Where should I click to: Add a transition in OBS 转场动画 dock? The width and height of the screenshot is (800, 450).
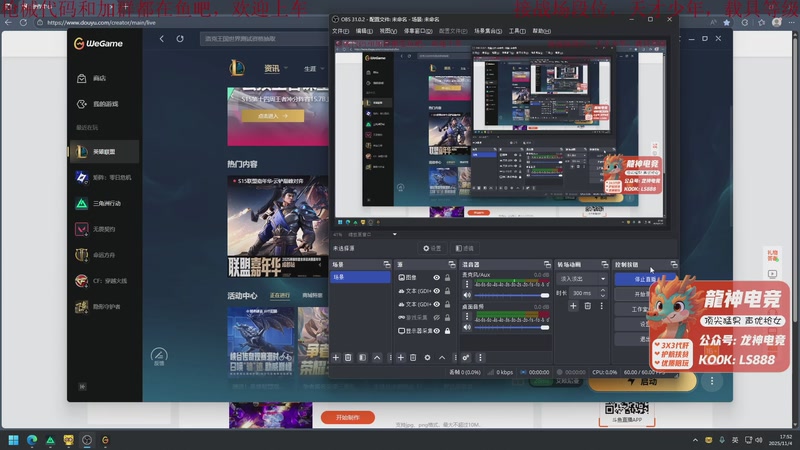pos(573,306)
